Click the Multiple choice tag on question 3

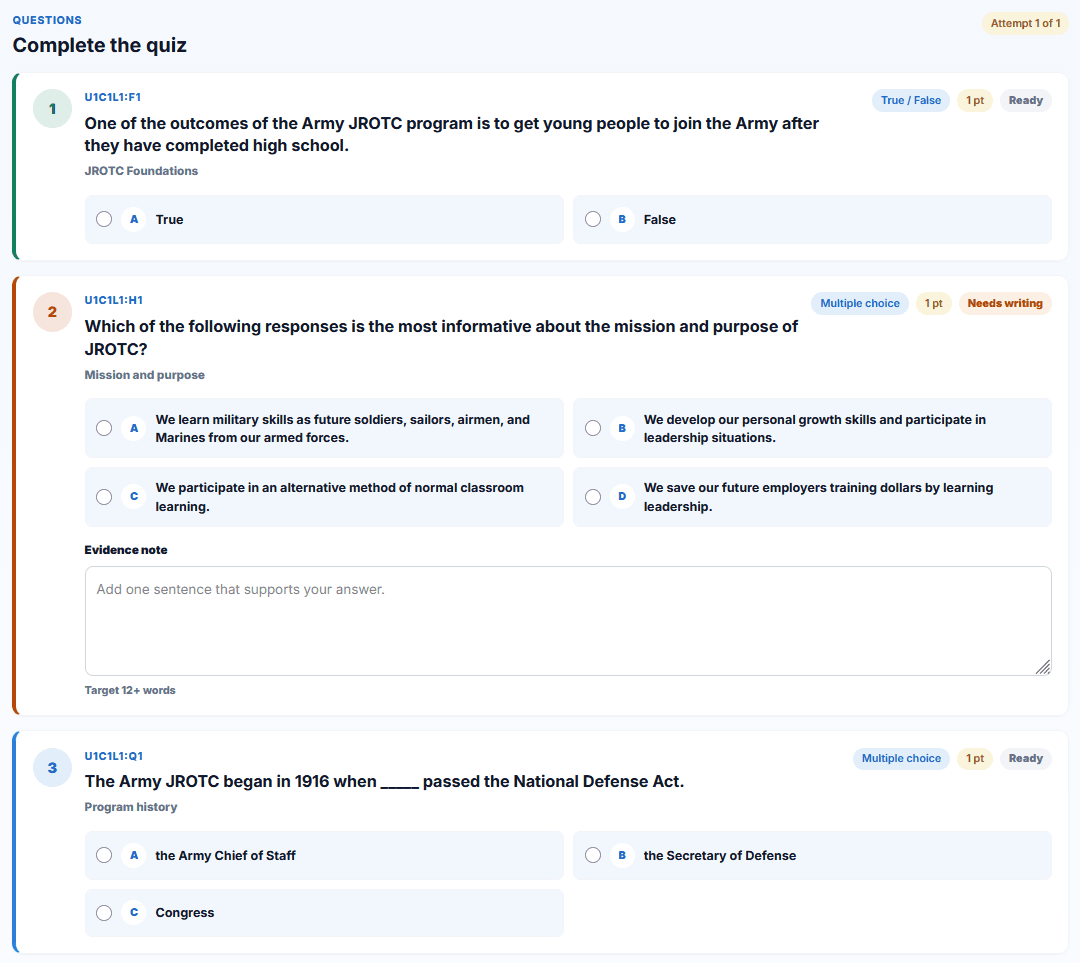(x=901, y=758)
